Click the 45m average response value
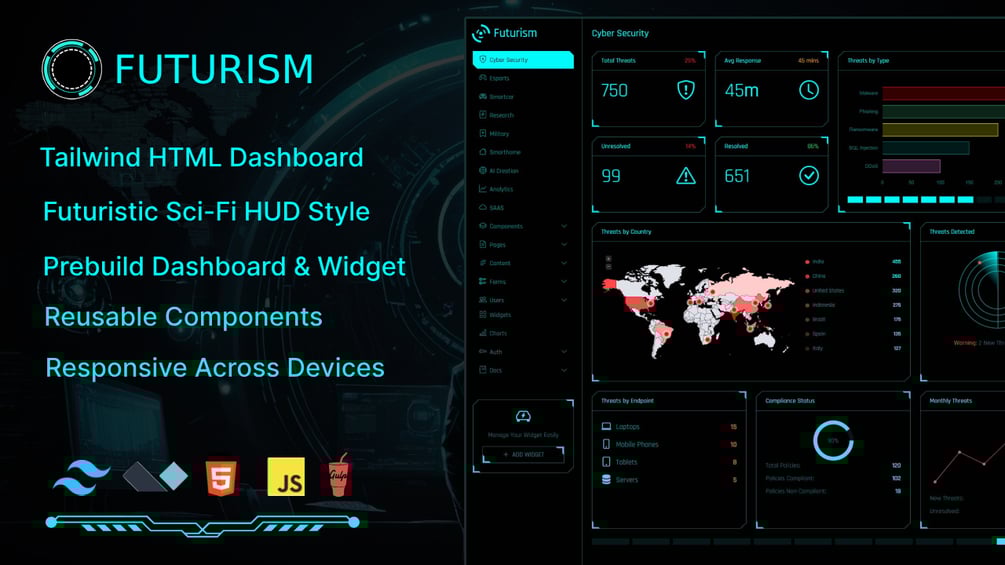Viewport: 1005px width, 565px height. [x=742, y=90]
